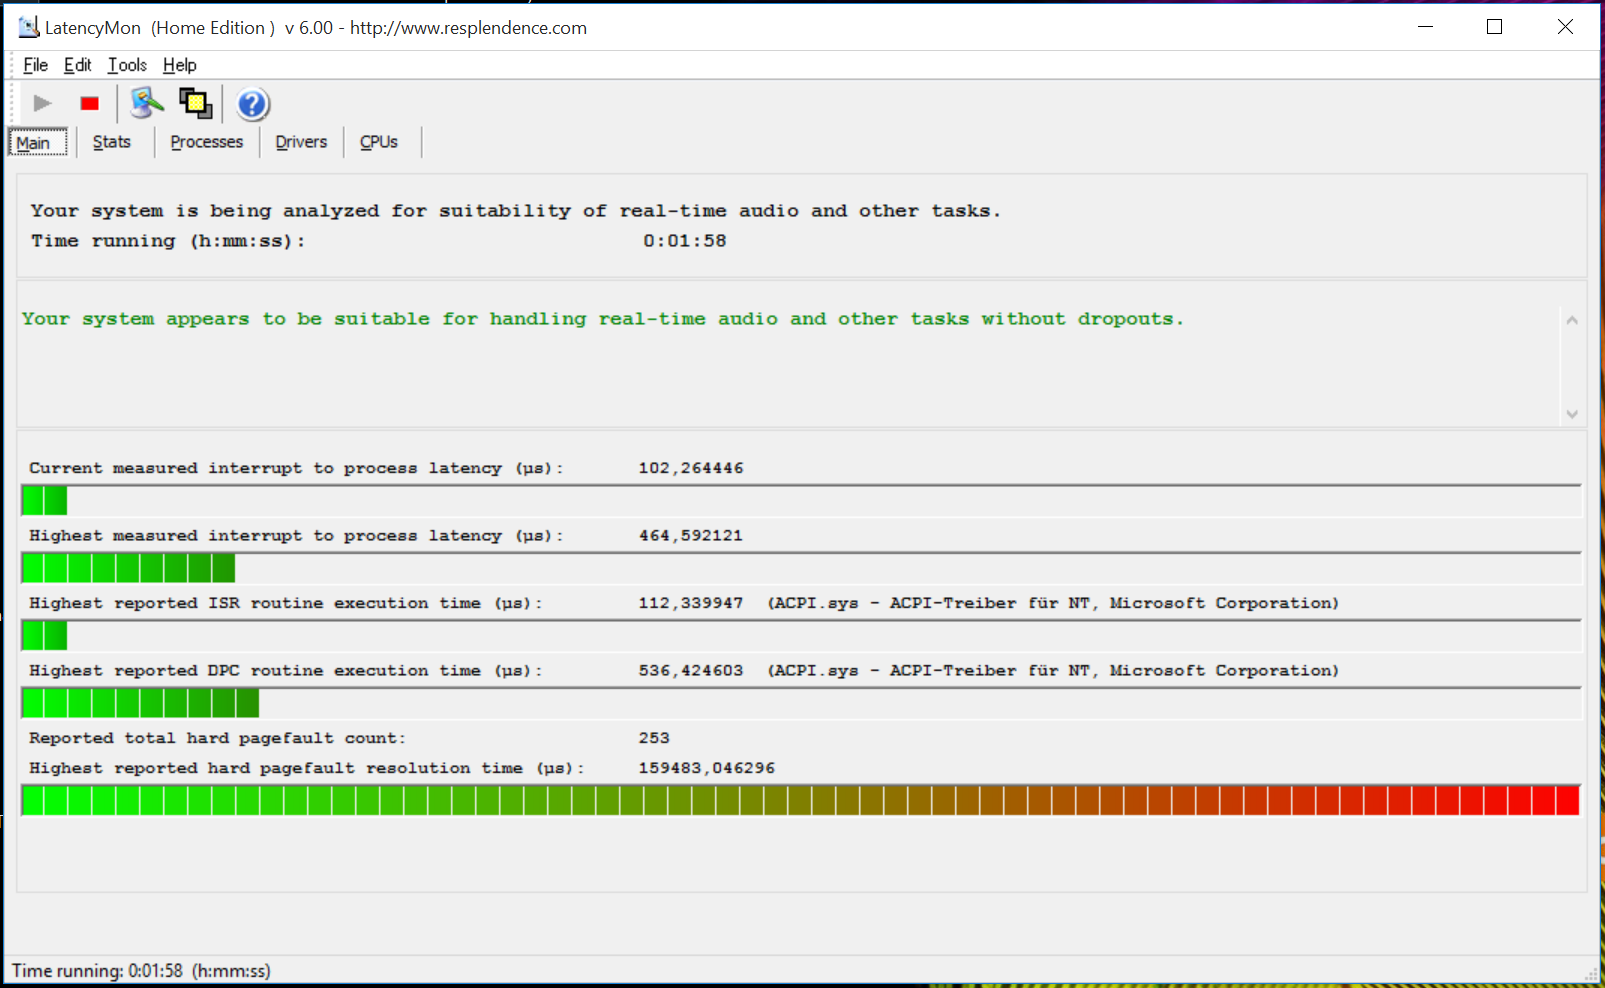Image resolution: width=1605 pixels, height=988 pixels.
Task: Start monitoring with the play button
Action: point(42,103)
